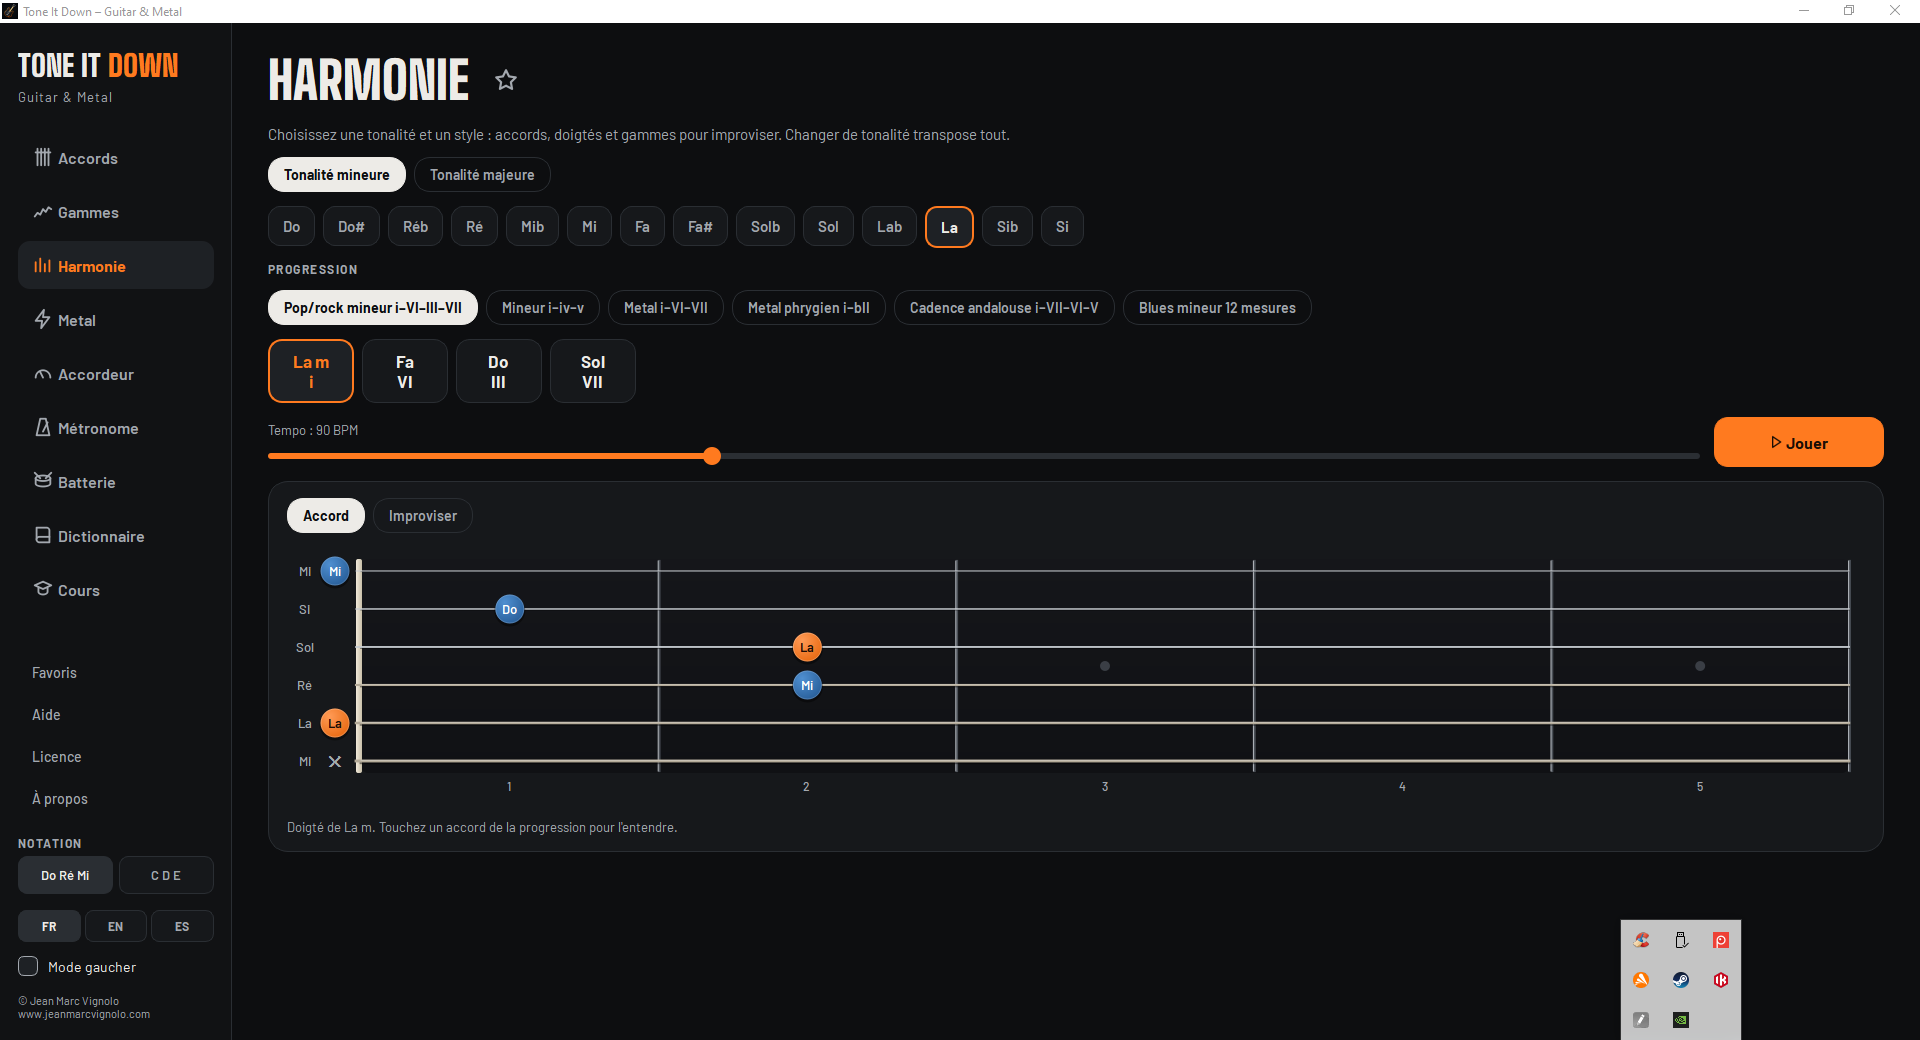The image size is (1920, 1040).
Task: Select Metal phrygien i–bII progression
Action: (809, 308)
